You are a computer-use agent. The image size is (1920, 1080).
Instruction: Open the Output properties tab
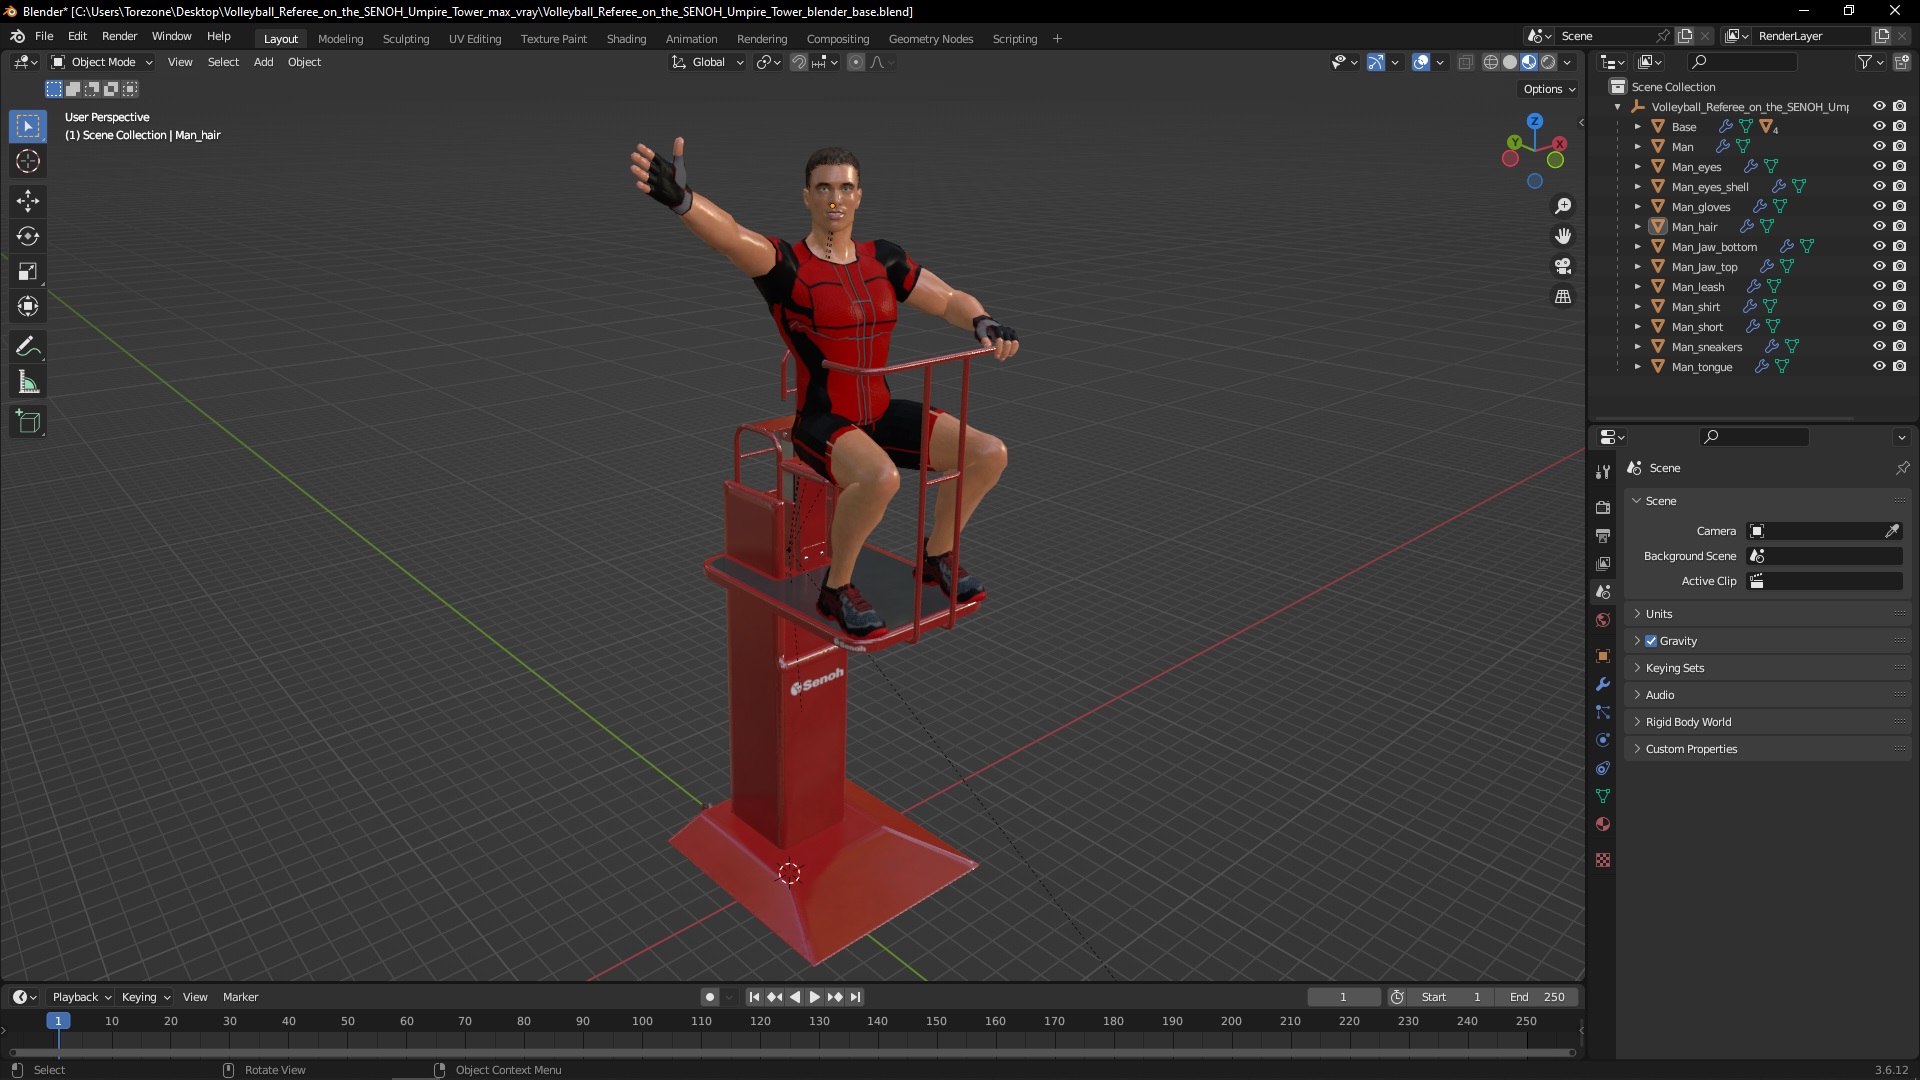(1603, 536)
